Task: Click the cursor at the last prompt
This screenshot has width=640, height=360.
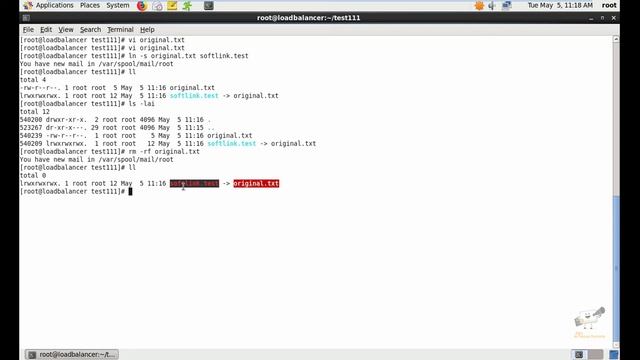Action: pyautogui.click(x=131, y=191)
